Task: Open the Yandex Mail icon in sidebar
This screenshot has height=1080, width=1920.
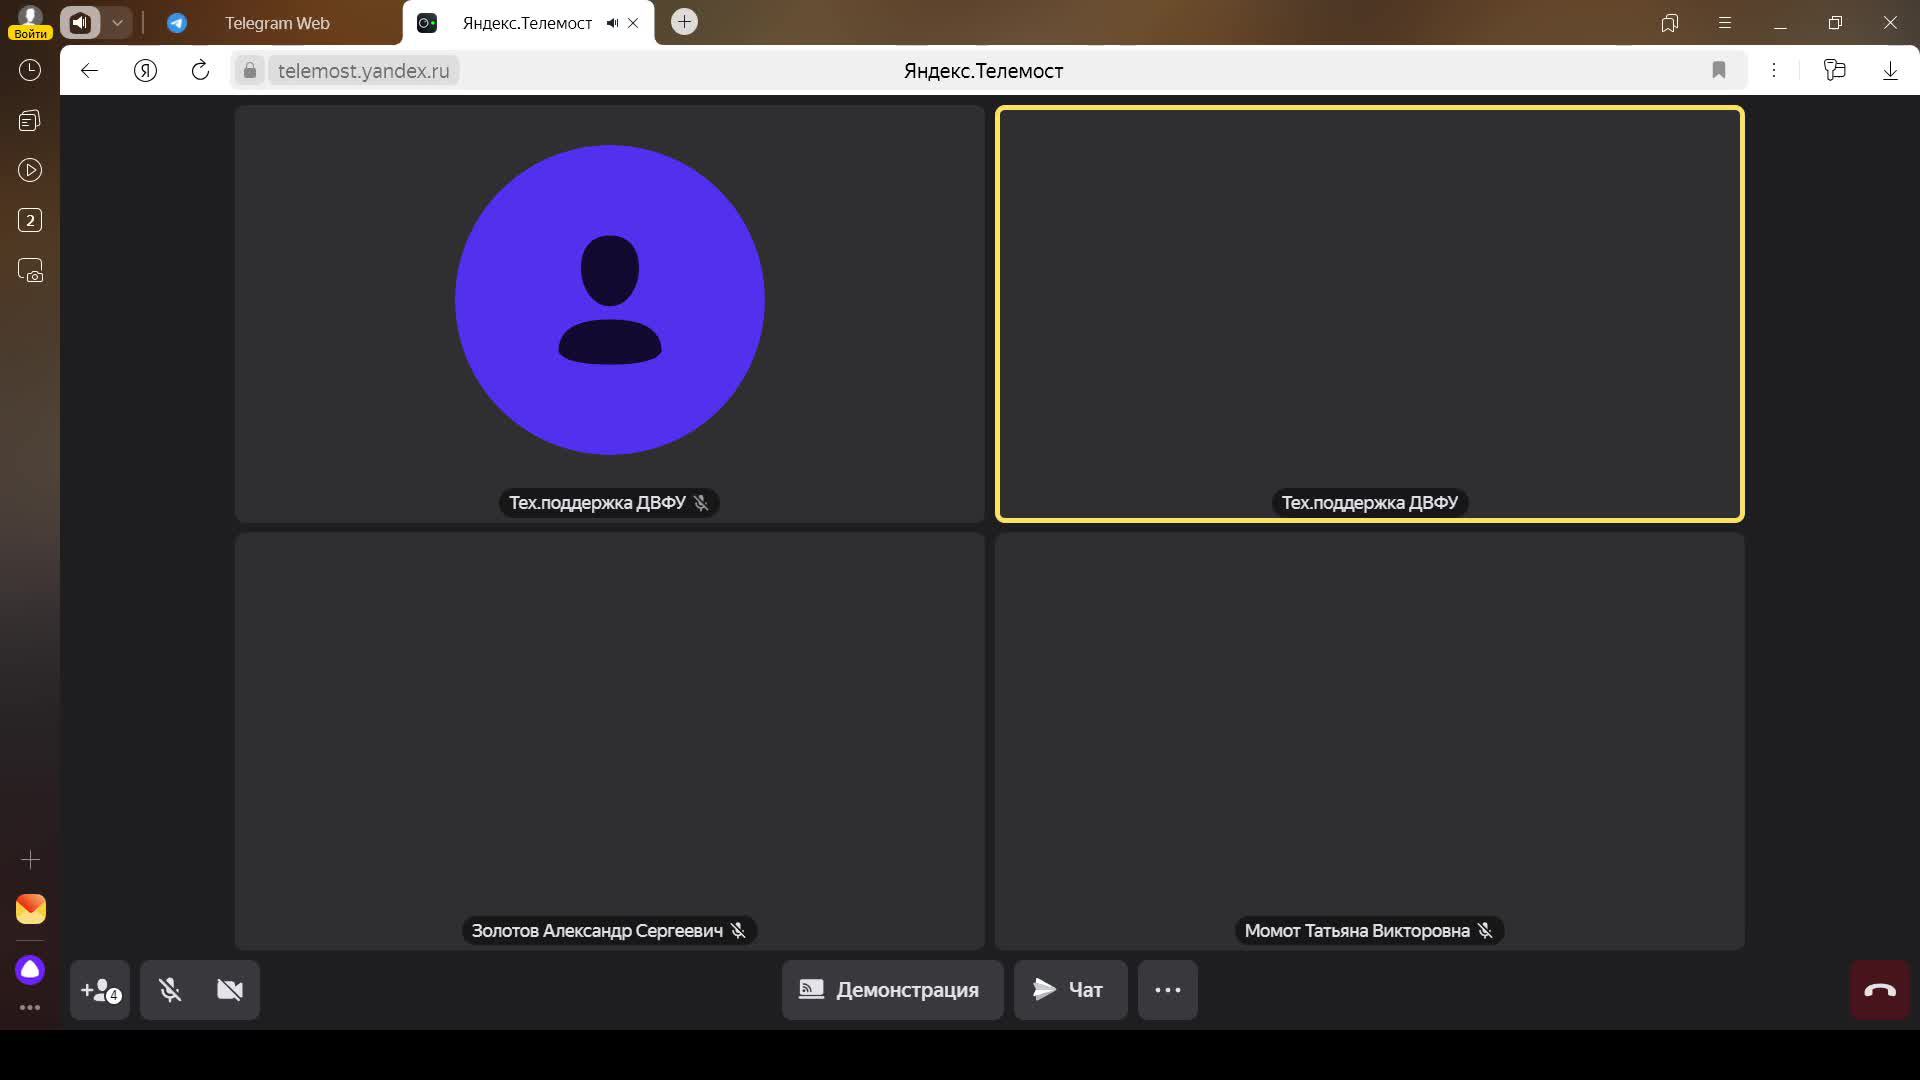Action: click(30, 908)
